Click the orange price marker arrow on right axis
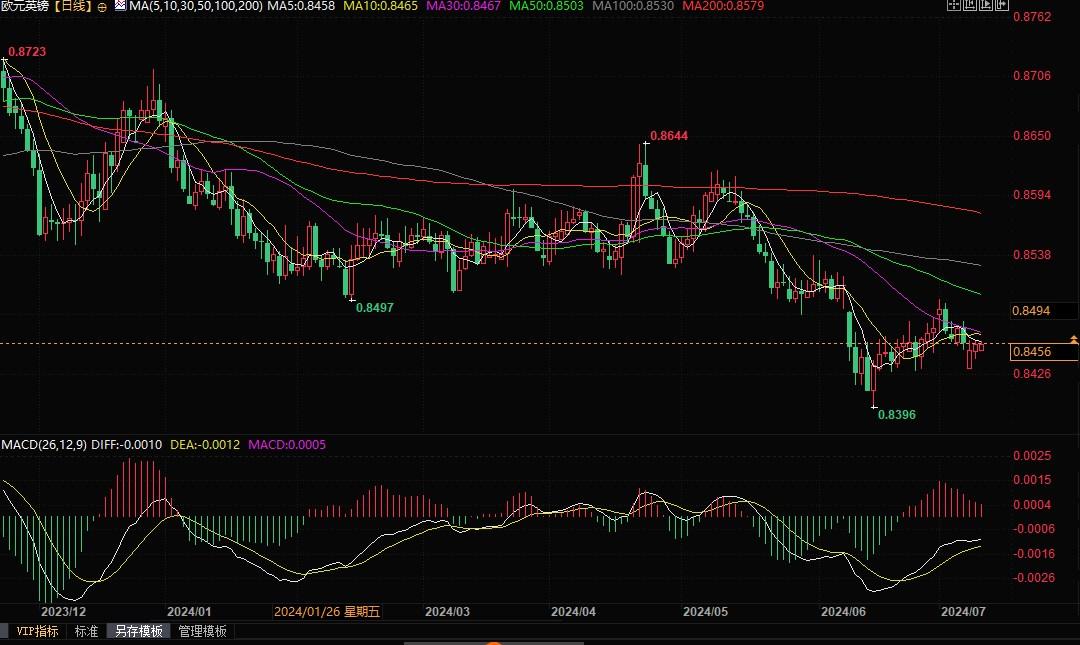The width and height of the screenshot is (1080, 645). click(x=1074, y=341)
